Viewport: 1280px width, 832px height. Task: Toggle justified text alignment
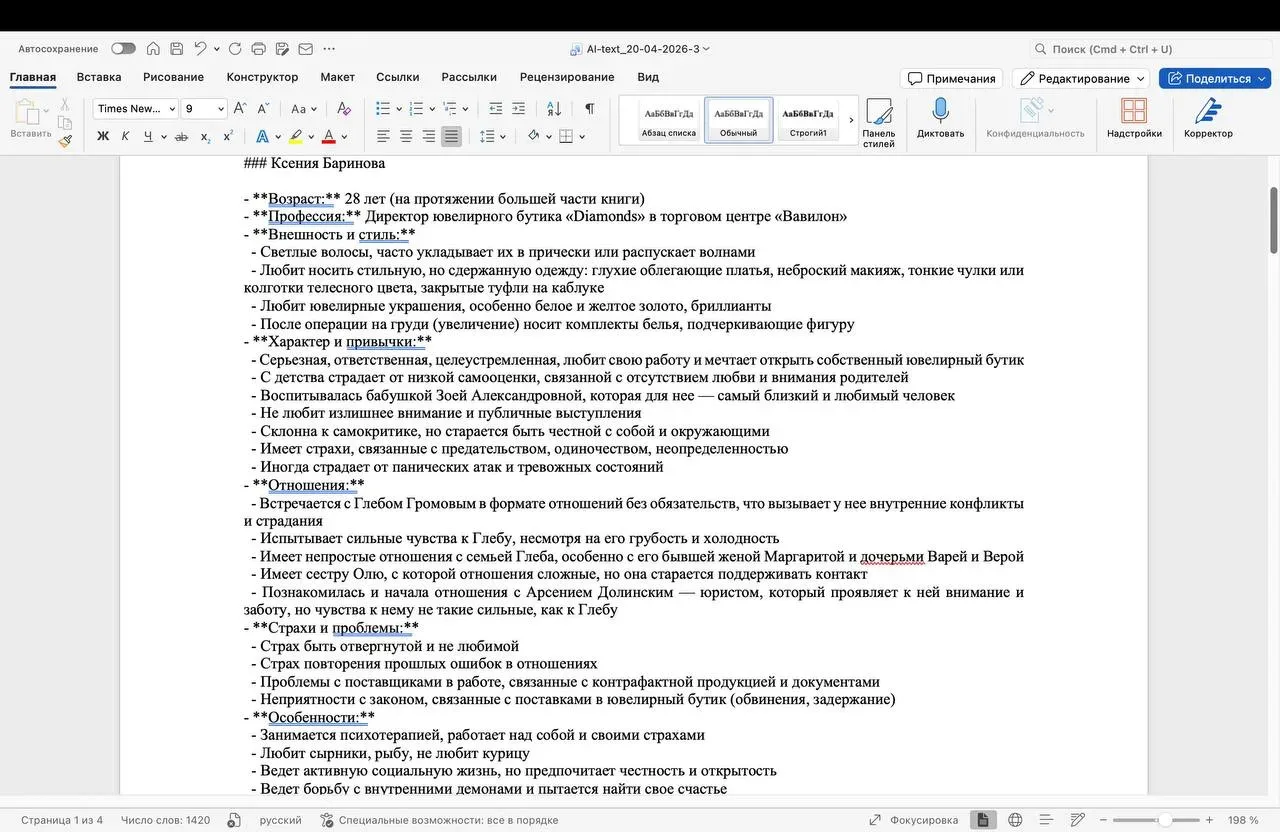tap(451, 137)
